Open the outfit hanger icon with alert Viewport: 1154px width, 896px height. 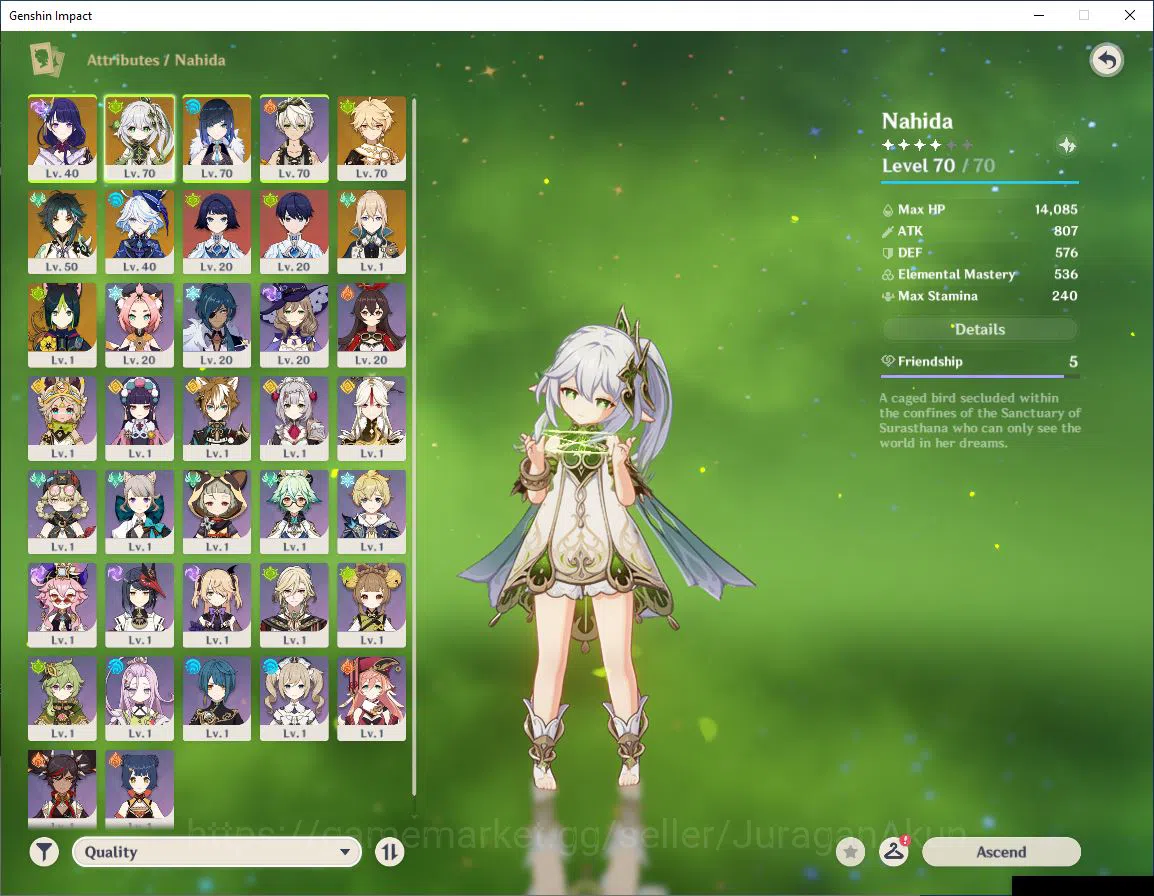[893, 852]
